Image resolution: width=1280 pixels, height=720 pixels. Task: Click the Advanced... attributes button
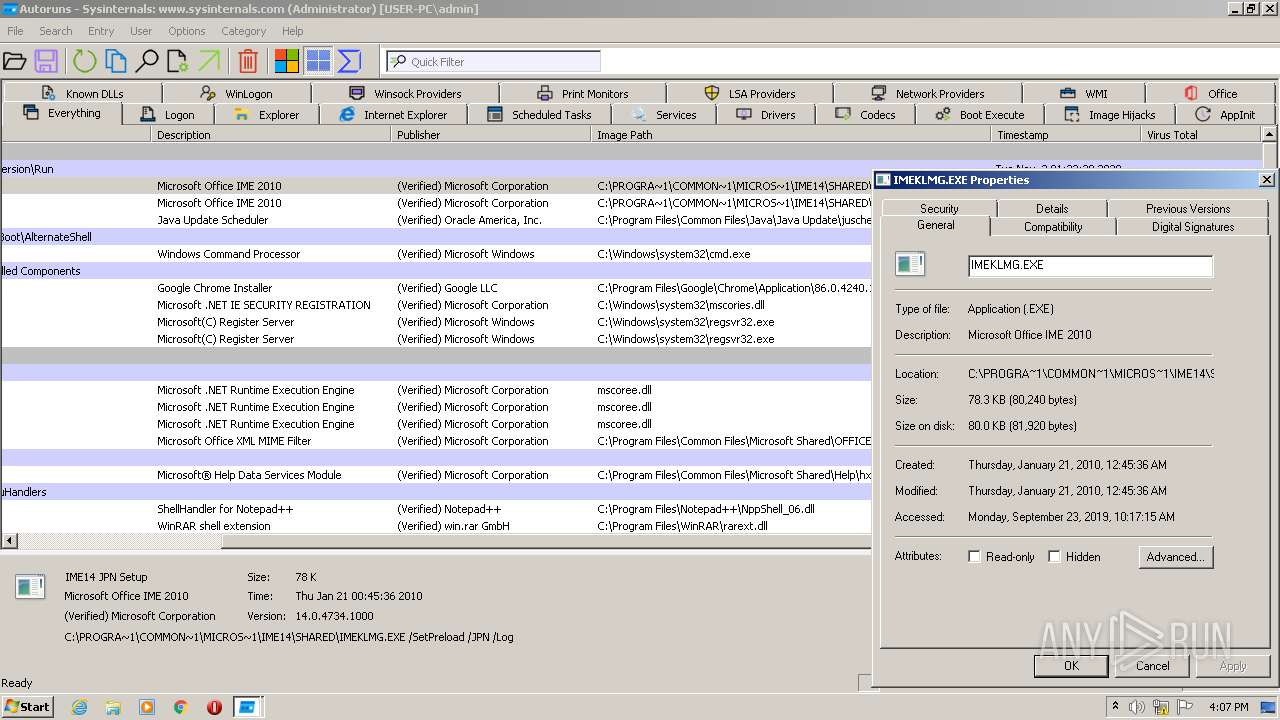click(1176, 557)
